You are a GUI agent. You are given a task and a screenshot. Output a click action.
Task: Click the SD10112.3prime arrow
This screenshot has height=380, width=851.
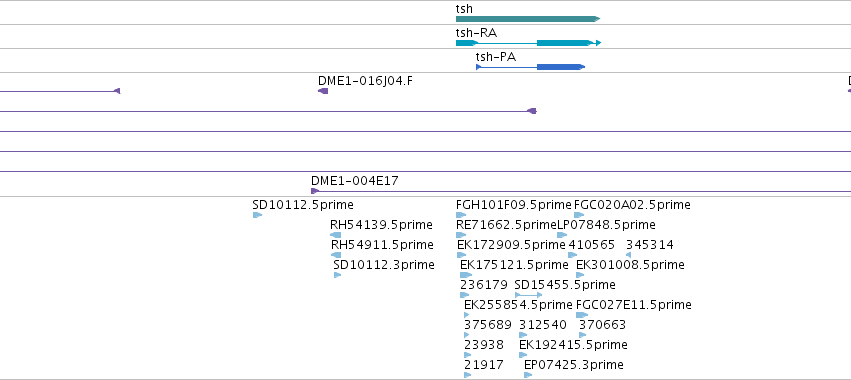[338, 275]
